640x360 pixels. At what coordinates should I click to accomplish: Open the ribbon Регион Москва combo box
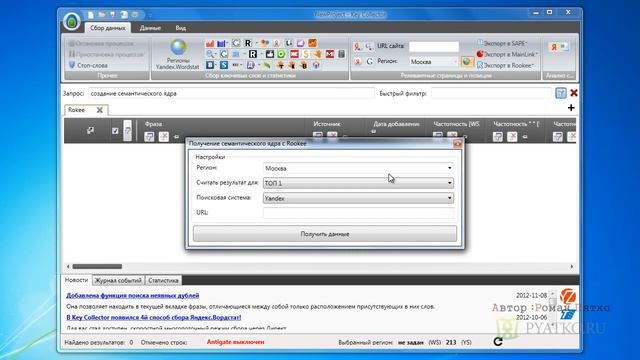434,62
